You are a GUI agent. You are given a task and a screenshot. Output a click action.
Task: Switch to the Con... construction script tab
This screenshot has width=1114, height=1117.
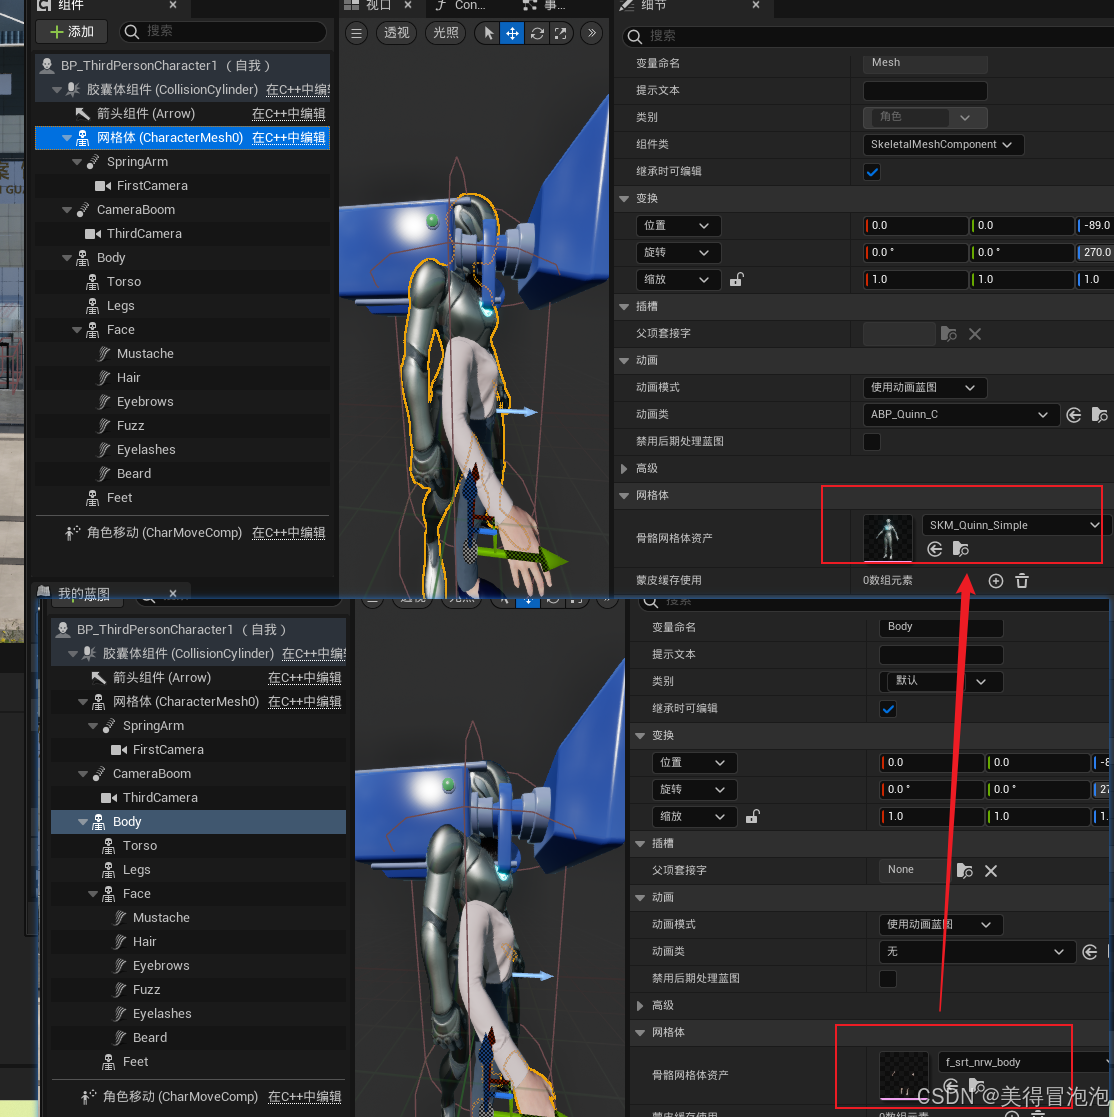tap(462, 6)
